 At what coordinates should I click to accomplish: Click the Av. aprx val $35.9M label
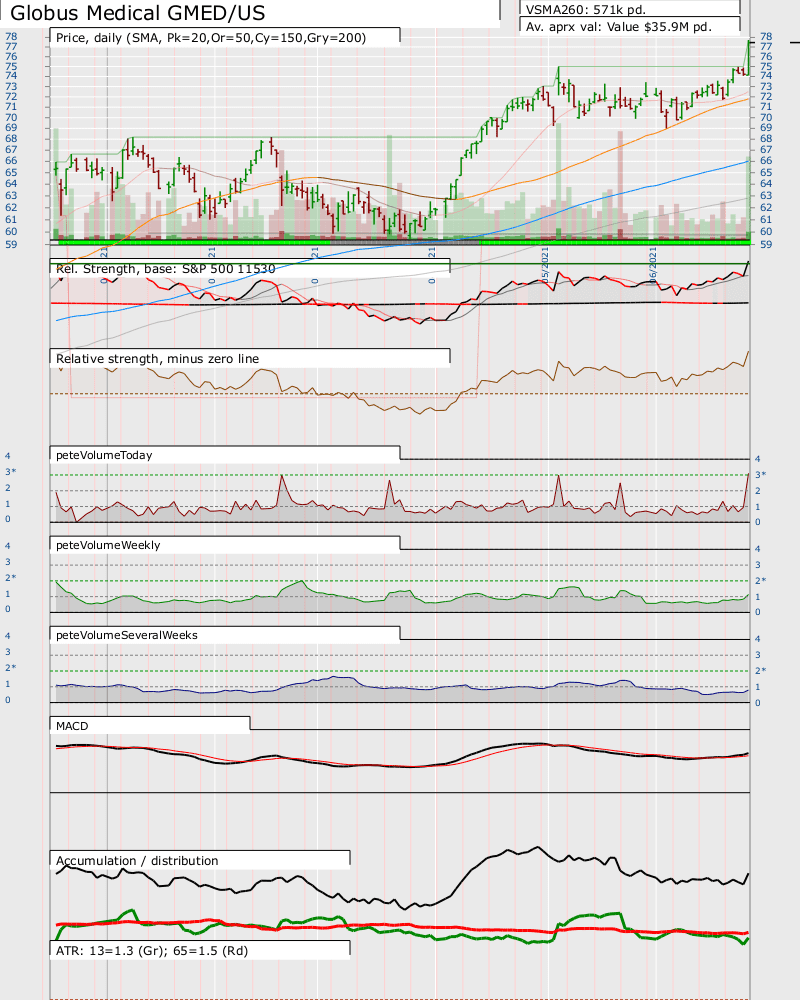click(x=619, y=27)
